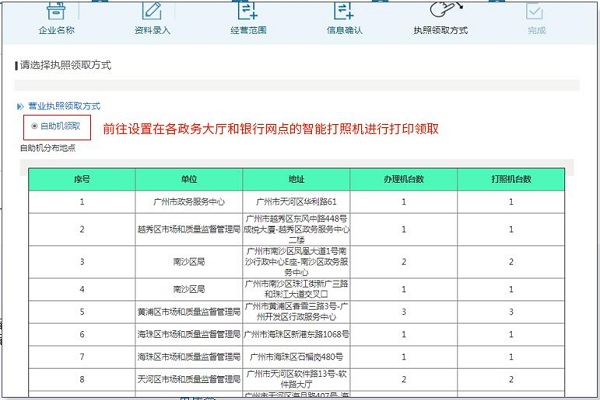Viewport: 600px width, 400px height.
Task: Click the 石榴岗480号 address cell
Action: pos(297,357)
